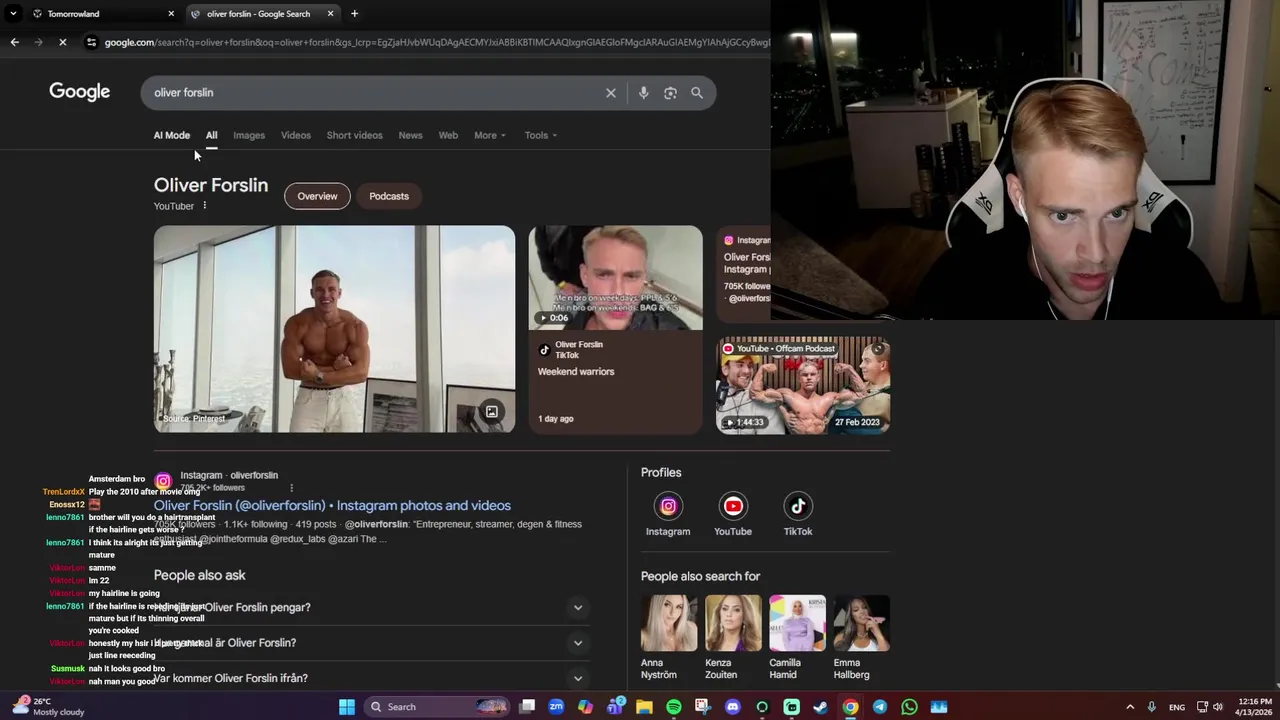Screen dimensions: 1280x720
Task: Click the browser address bar
Action: pos(436,42)
